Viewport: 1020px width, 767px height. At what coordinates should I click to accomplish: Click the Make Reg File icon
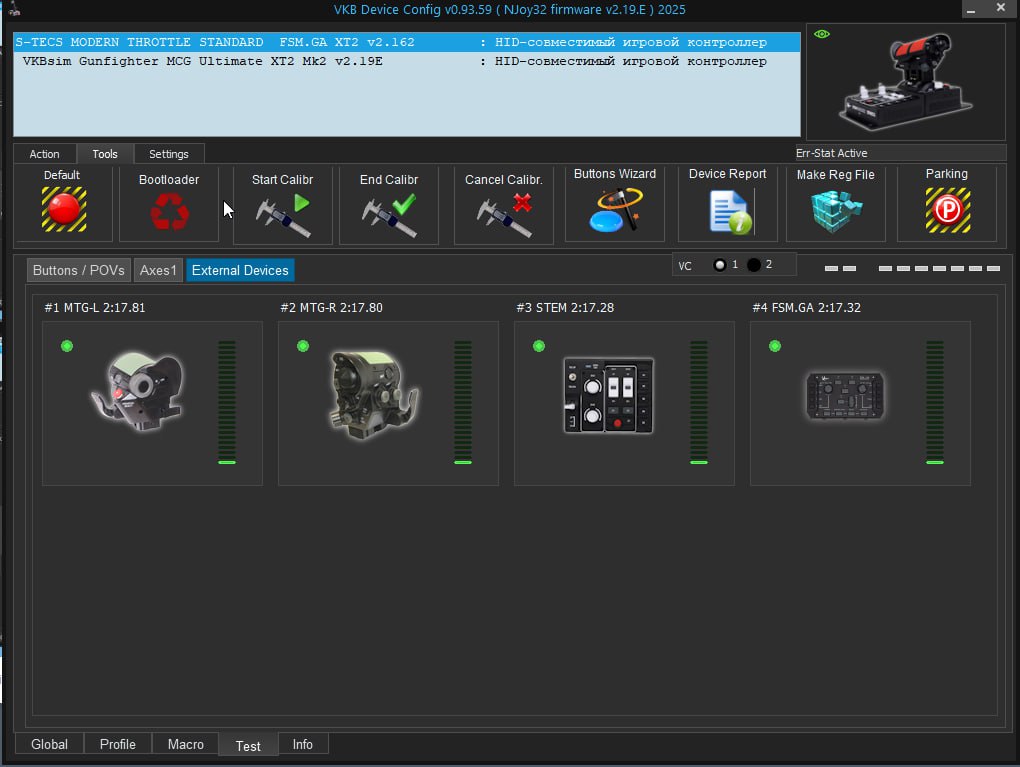click(835, 211)
